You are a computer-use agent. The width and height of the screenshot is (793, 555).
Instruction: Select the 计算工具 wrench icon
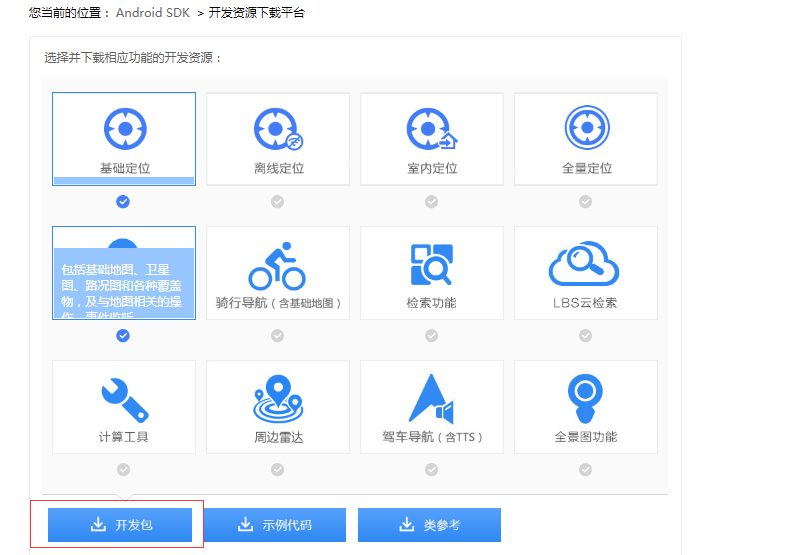point(124,400)
